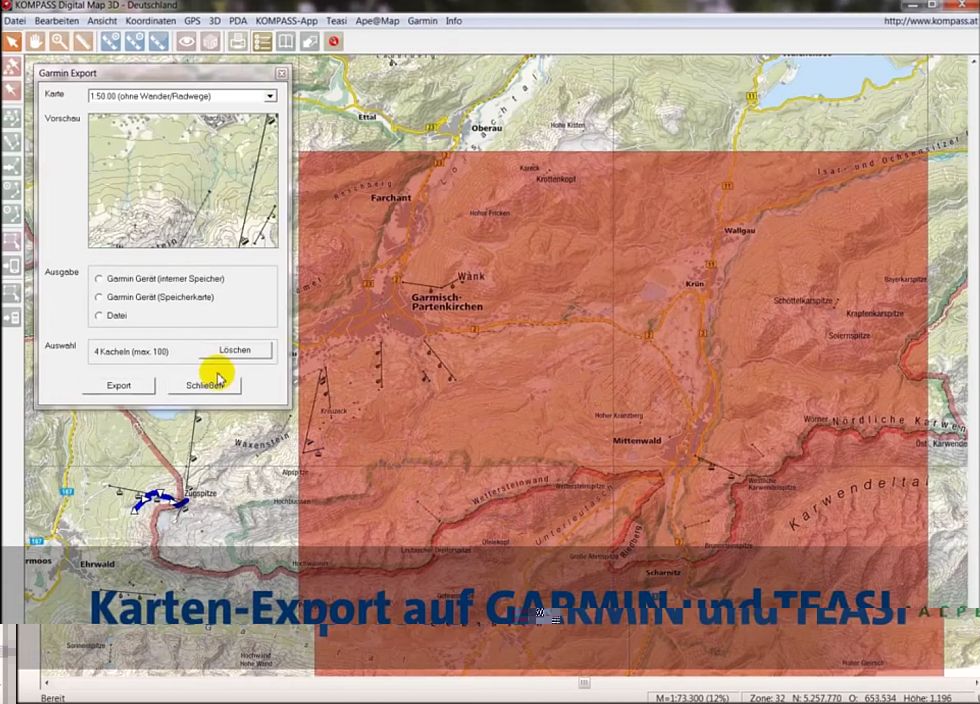The height and width of the screenshot is (704, 980).
Task: Open the book icon in toolbar
Action: click(x=286, y=41)
